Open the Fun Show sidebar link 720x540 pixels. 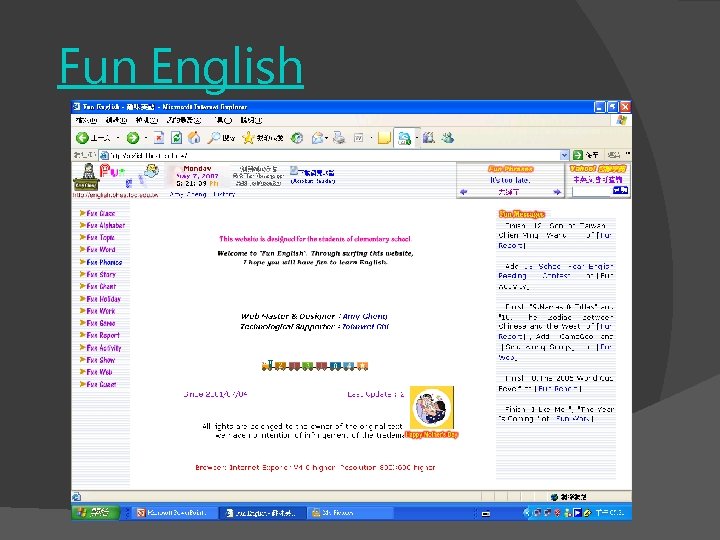(101, 360)
